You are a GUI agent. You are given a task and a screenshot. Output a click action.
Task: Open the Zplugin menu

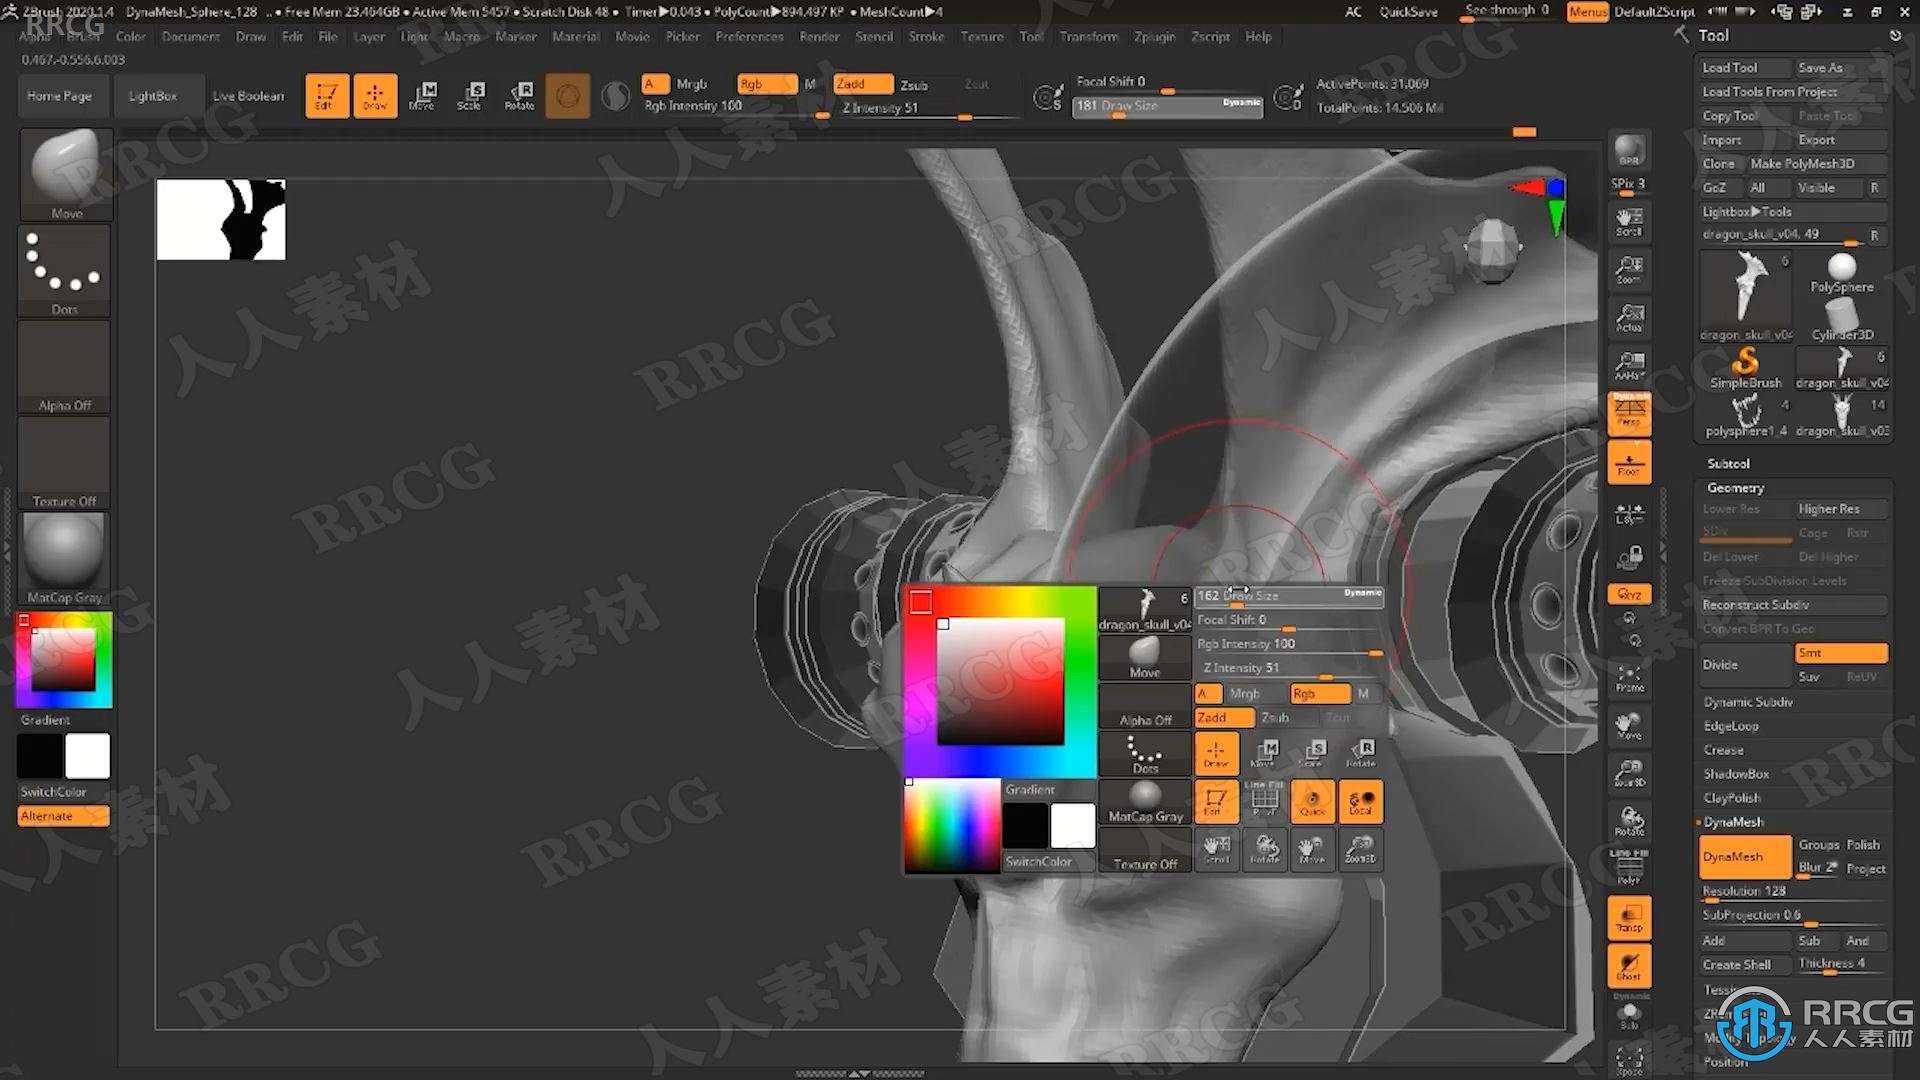pyautogui.click(x=1154, y=37)
